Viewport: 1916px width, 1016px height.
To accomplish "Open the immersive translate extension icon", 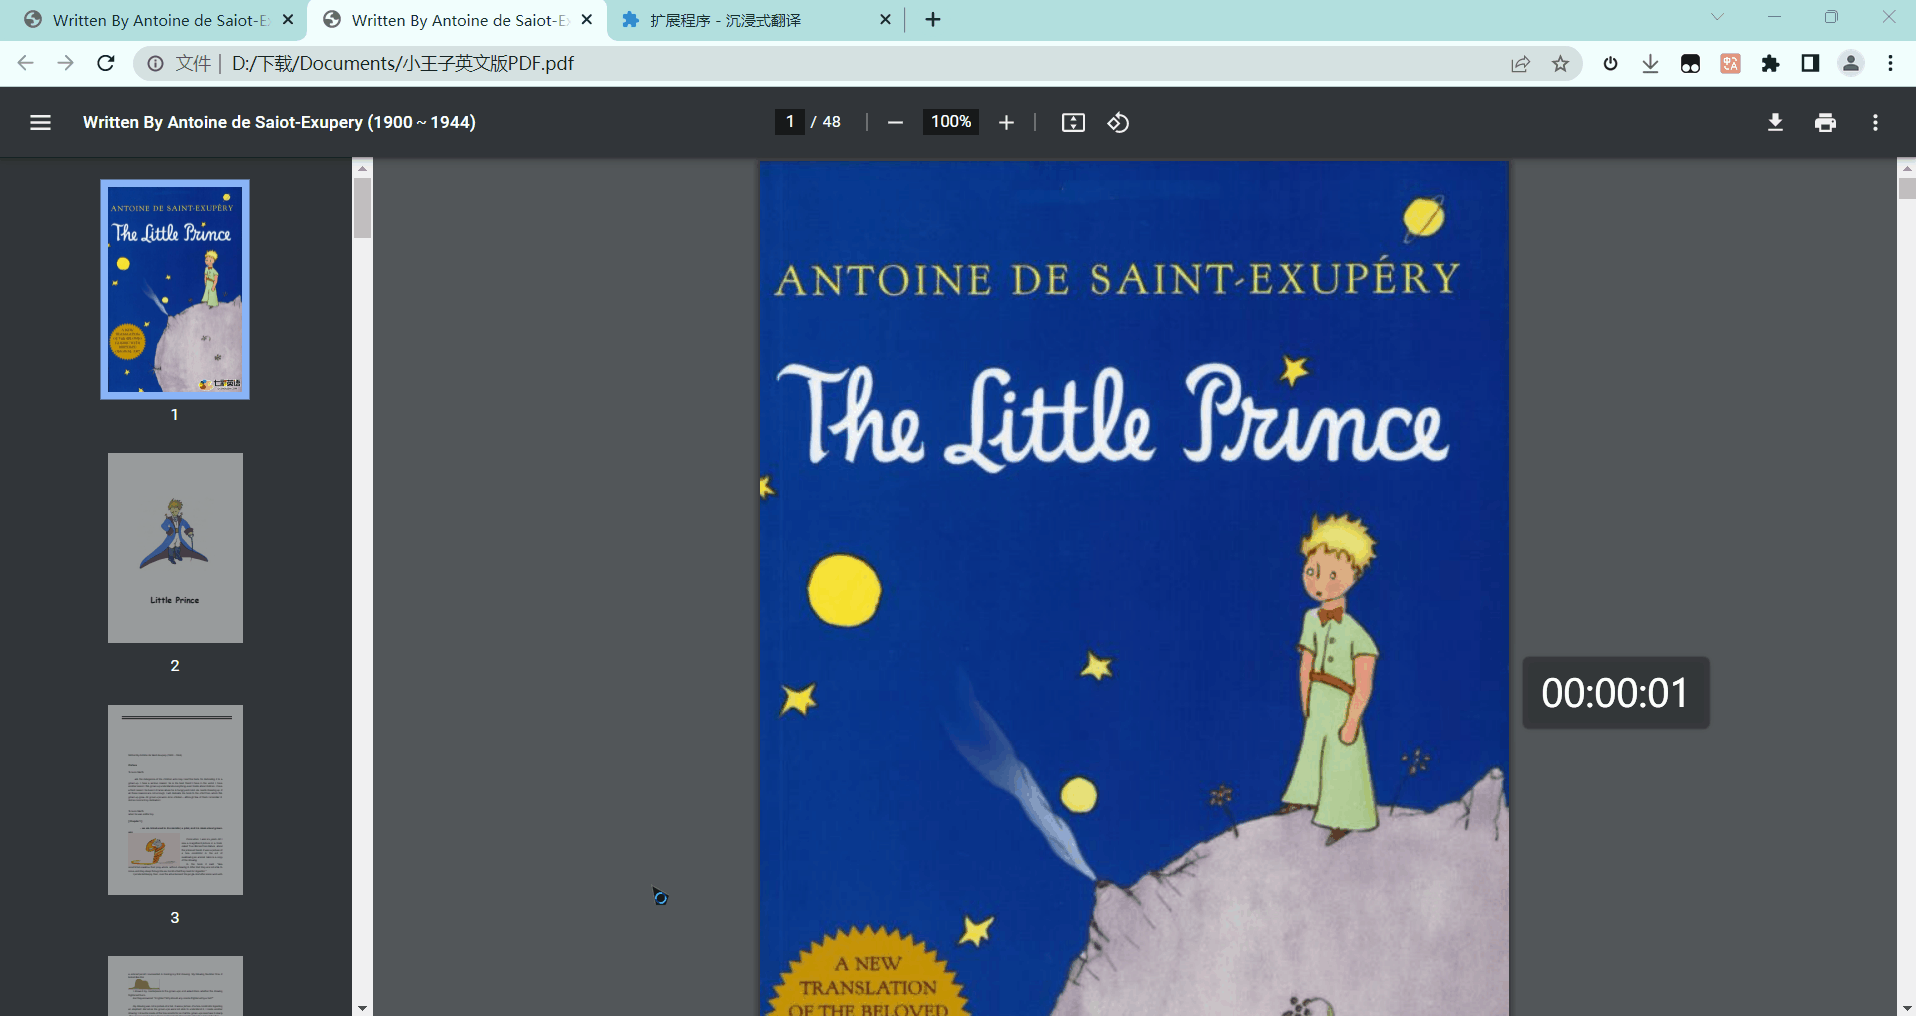I will [1730, 64].
